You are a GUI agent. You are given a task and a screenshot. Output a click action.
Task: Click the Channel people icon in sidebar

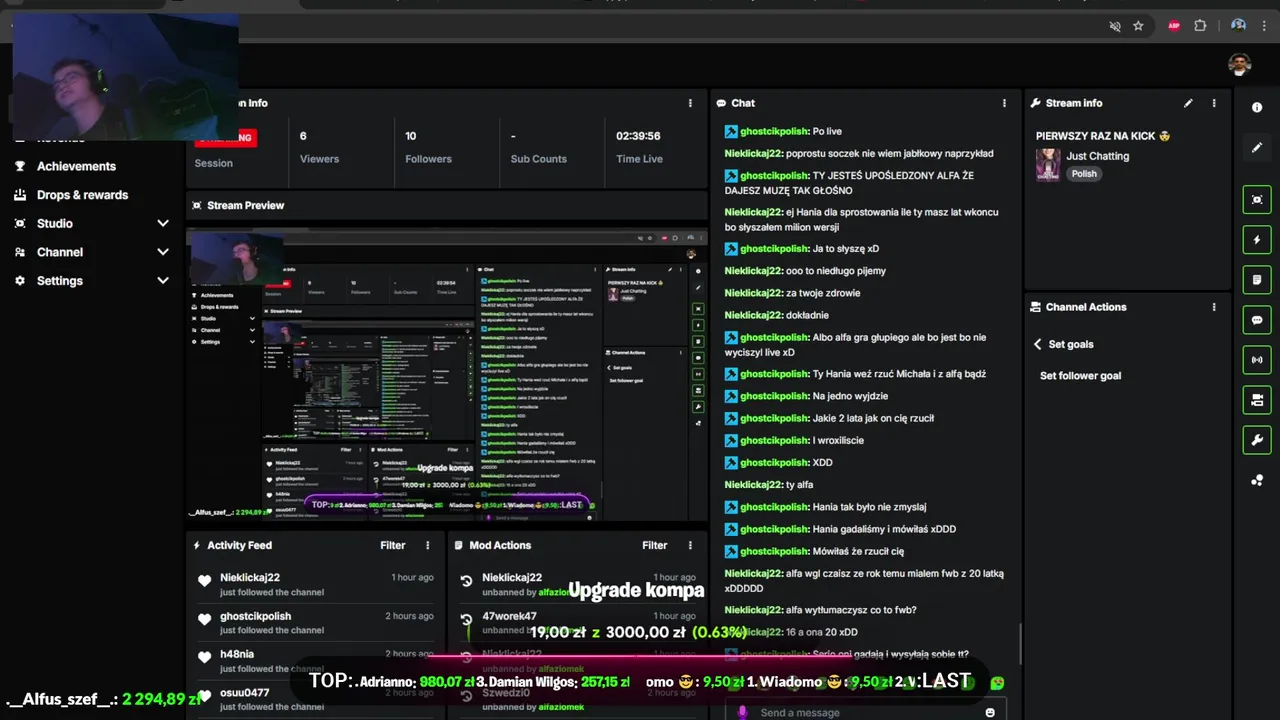point(20,252)
